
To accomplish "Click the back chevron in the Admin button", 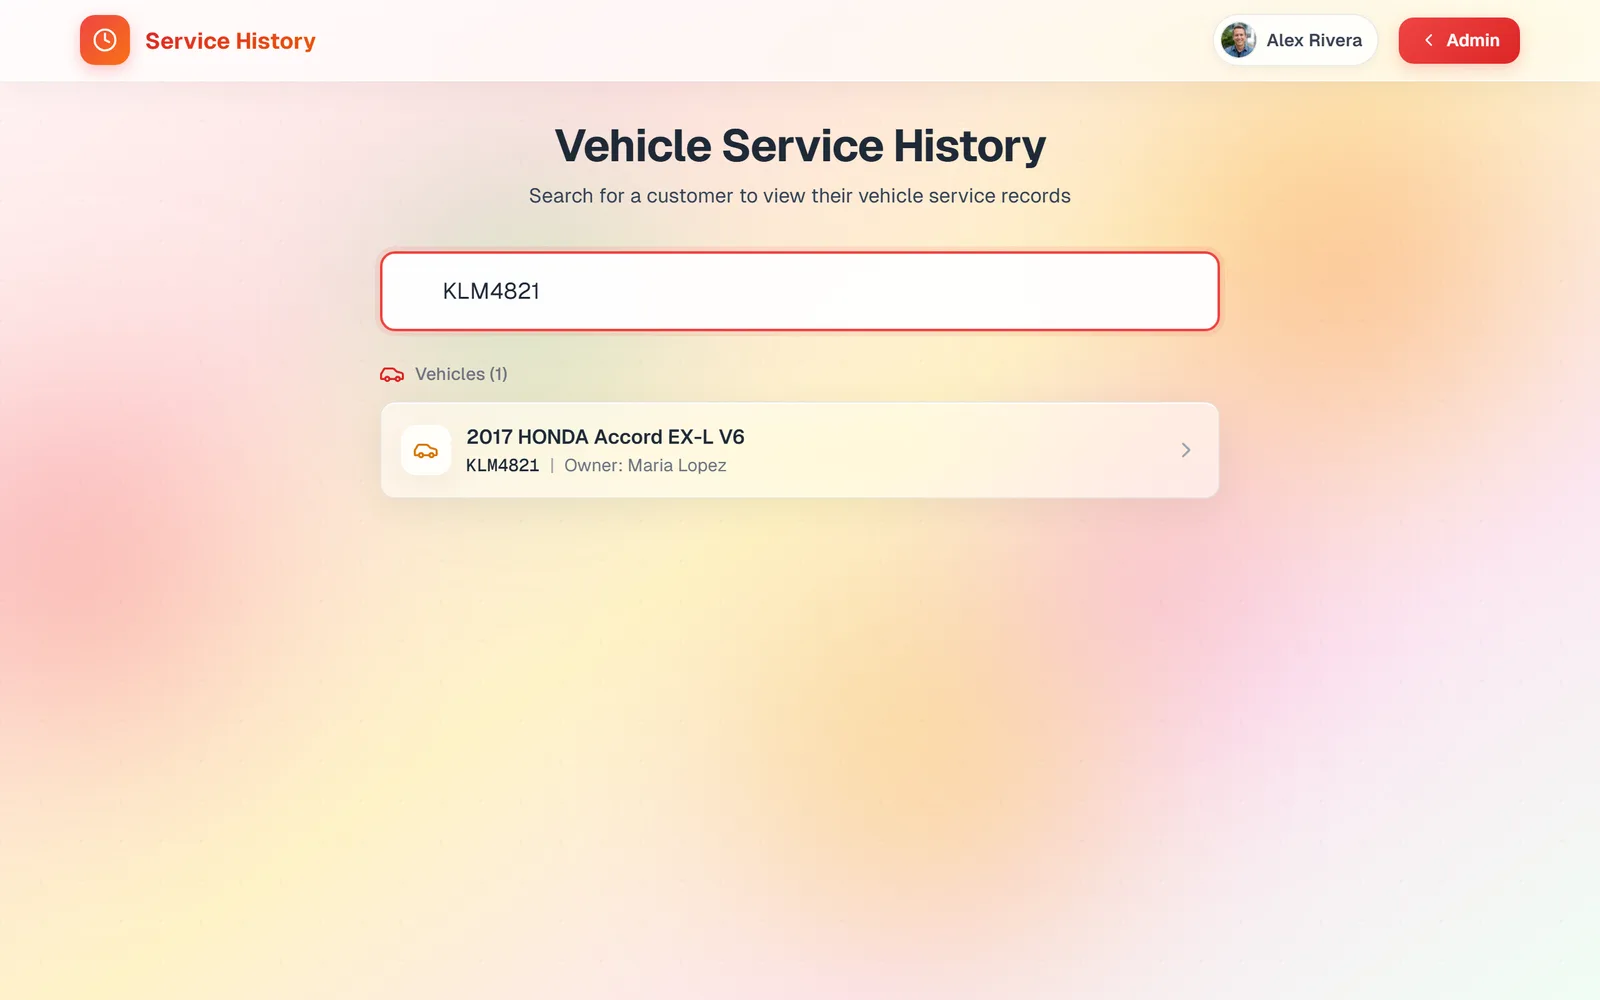I will tap(1429, 40).
